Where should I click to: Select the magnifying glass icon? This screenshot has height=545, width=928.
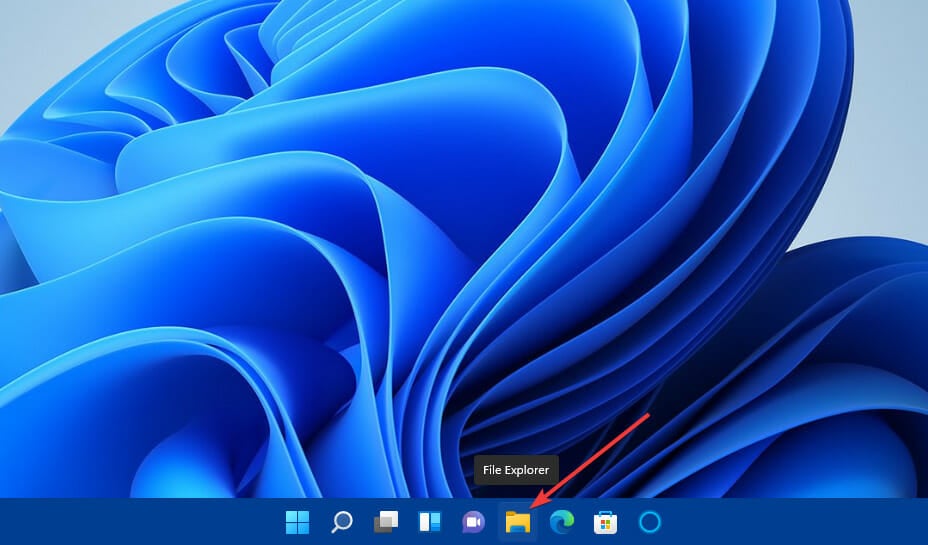[x=341, y=522]
